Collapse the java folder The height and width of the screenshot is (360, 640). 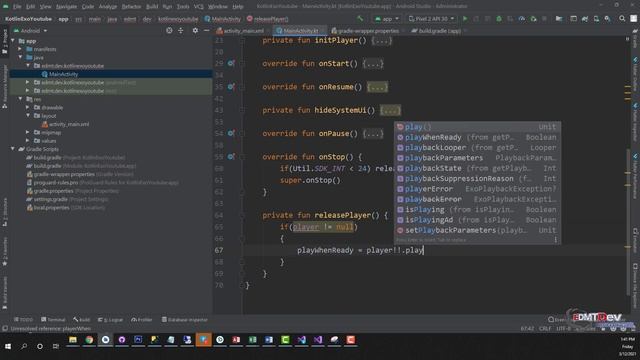[x=20, y=58]
